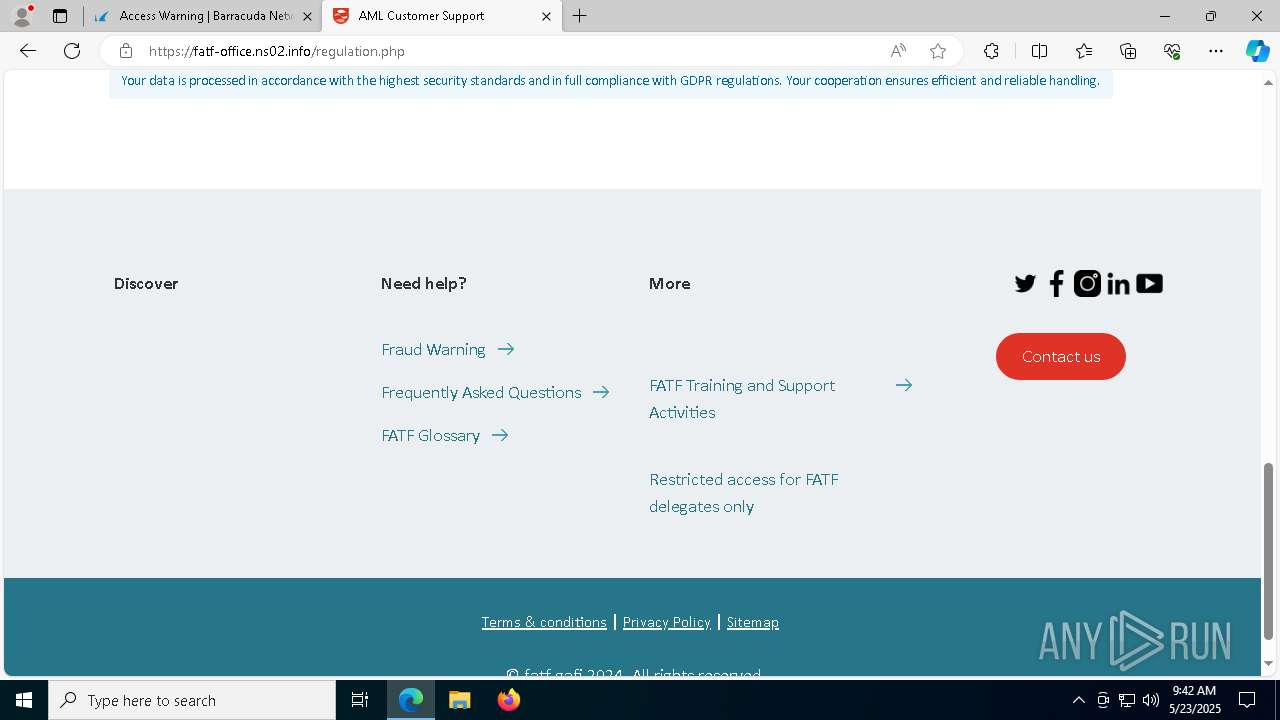Image resolution: width=1280 pixels, height=720 pixels.
Task: Open Task View on taskbar
Action: coord(360,700)
